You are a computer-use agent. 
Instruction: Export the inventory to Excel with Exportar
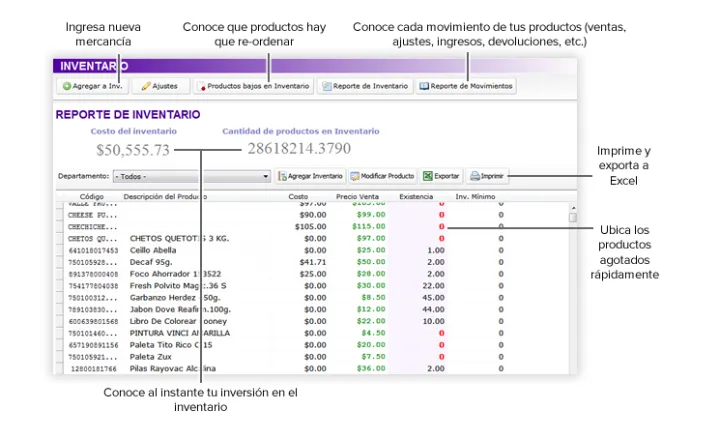[441, 176]
